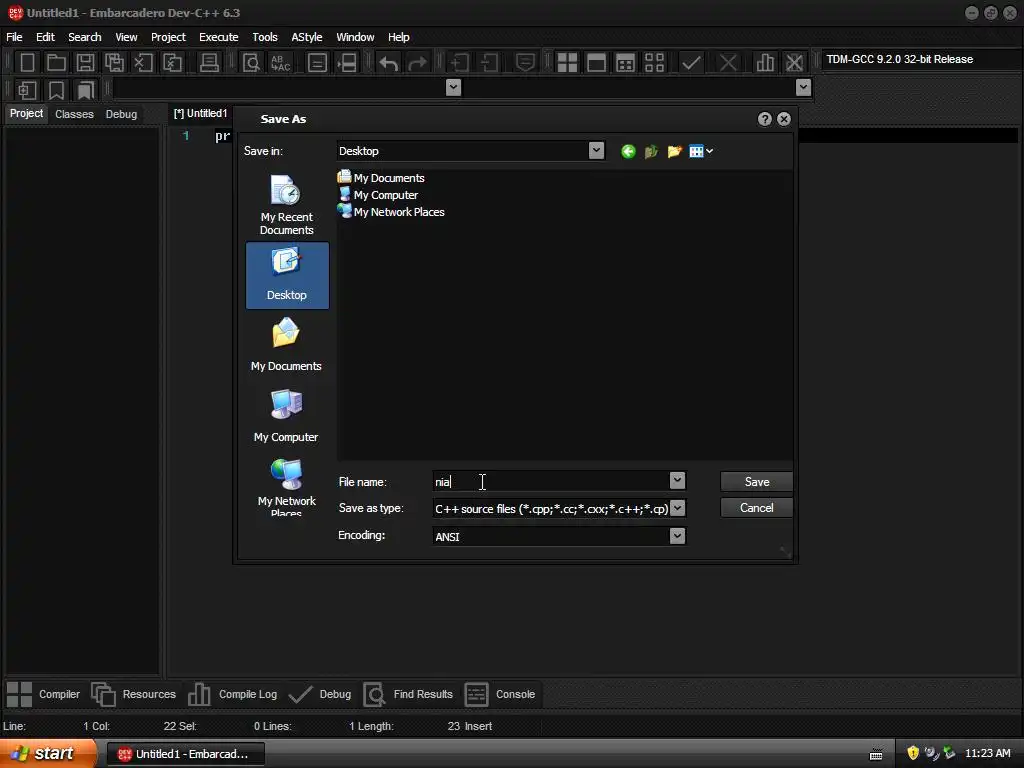Click the File name text field
The width and height of the screenshot is (1024, 768).
click(x=551, y=481)
